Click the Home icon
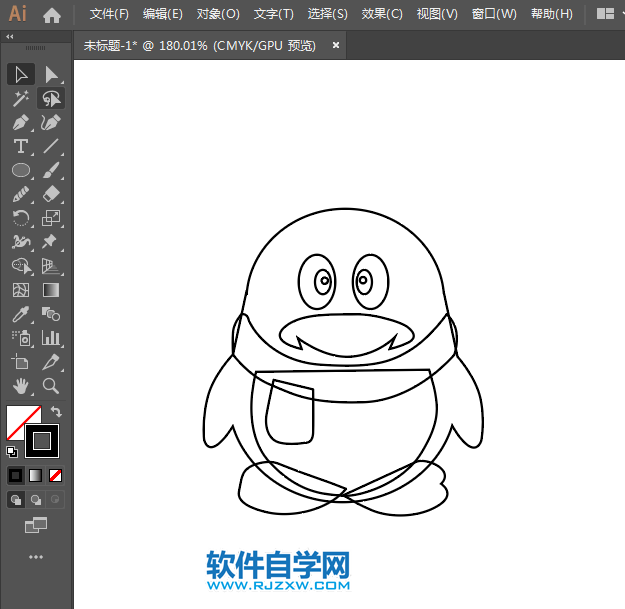Viewport: 625px width, 609px height. point(52,15)
